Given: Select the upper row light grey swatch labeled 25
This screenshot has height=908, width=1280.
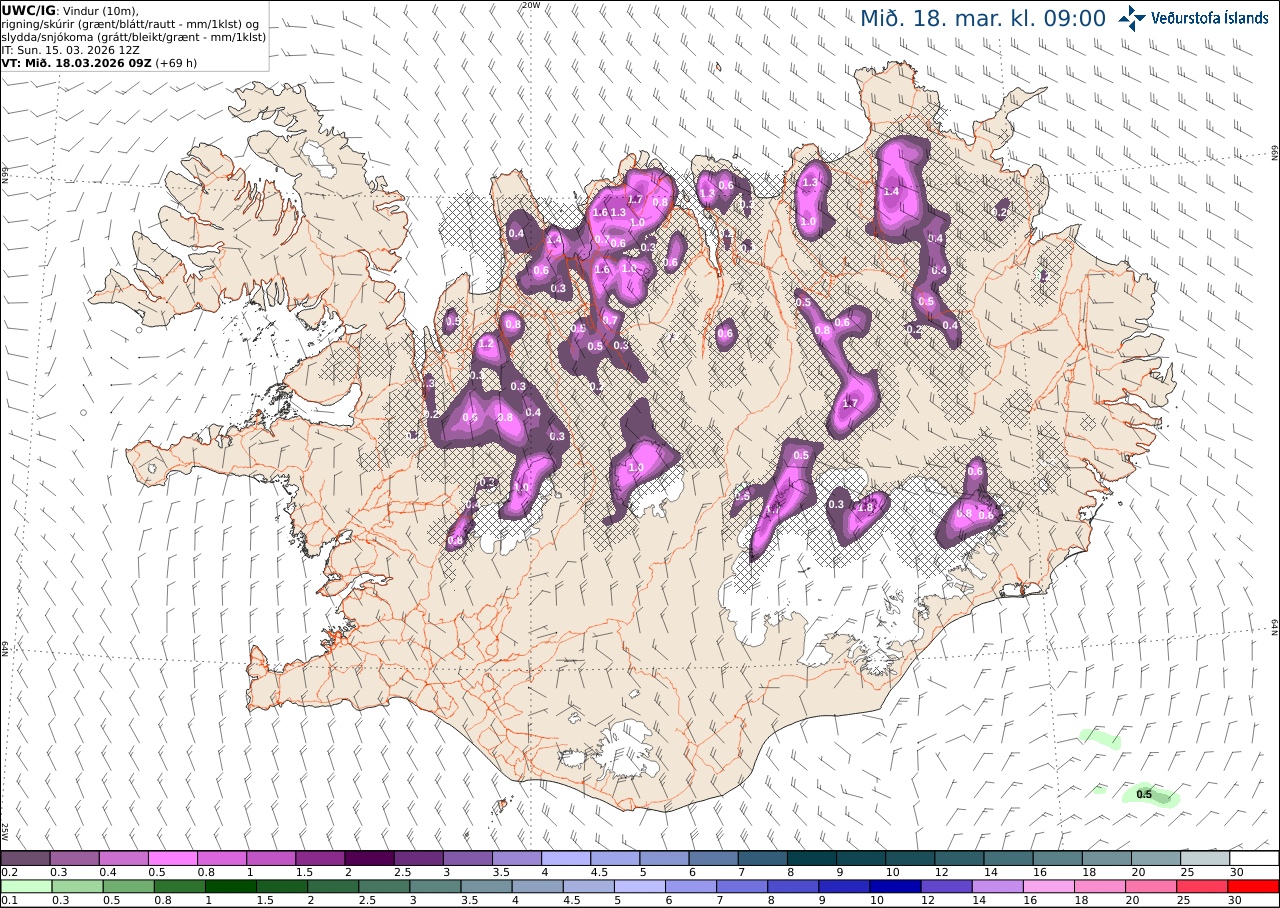Looking at the screenshot, I should [1205, 858].
